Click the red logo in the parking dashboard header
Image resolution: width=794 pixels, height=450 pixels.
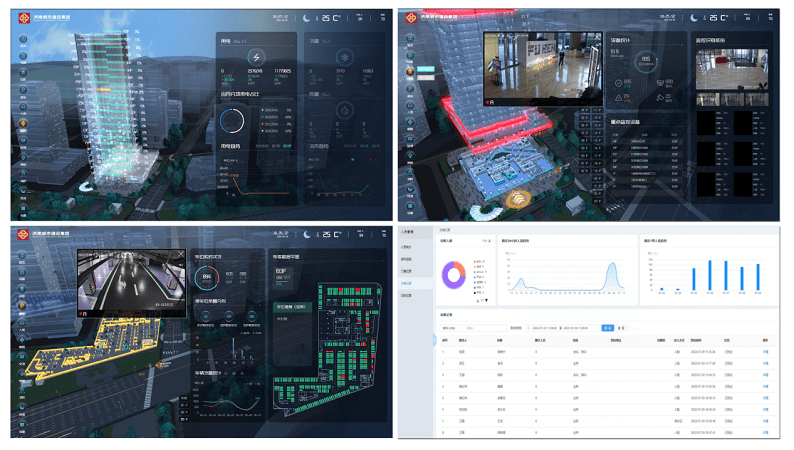pyautogui.click(x=23, y=234)
